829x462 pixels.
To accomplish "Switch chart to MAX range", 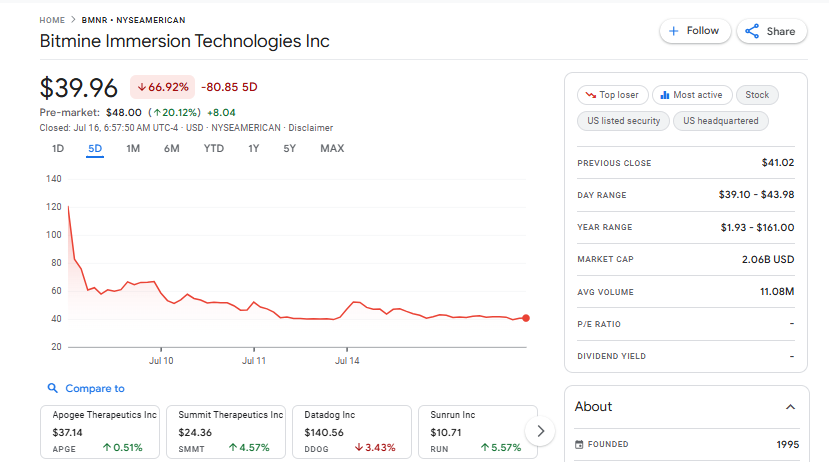I will 332,149.
